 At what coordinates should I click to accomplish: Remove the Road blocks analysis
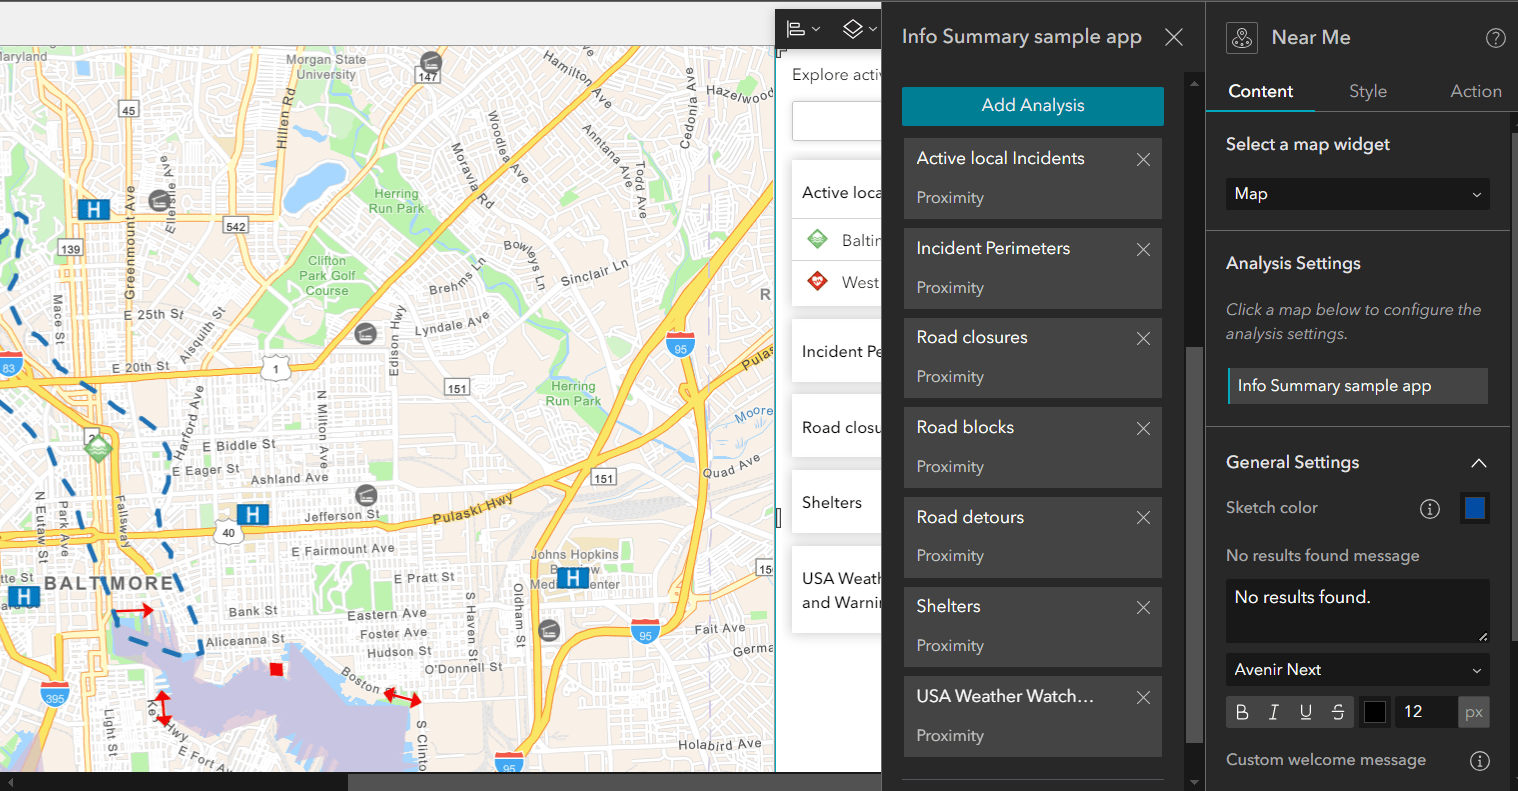(1143, 429)
